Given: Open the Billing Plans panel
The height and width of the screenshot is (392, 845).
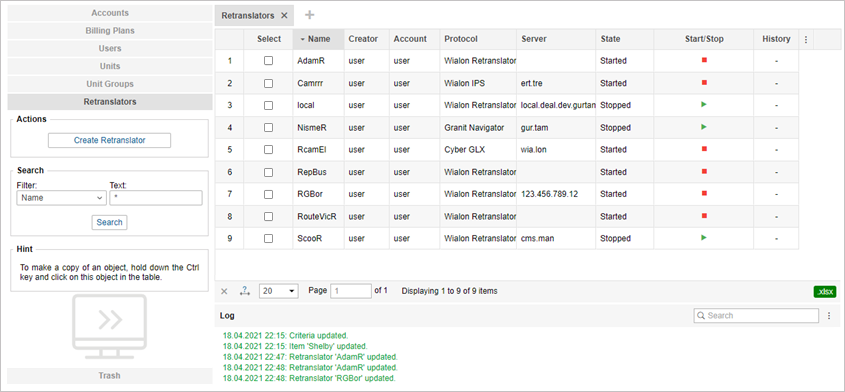Looking at the screenshot, I should pyautogui.click(x=110, y=31).
